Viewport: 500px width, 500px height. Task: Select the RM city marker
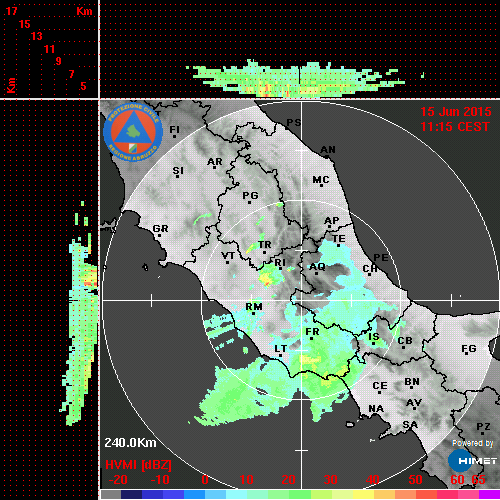[x=253, y=314]
